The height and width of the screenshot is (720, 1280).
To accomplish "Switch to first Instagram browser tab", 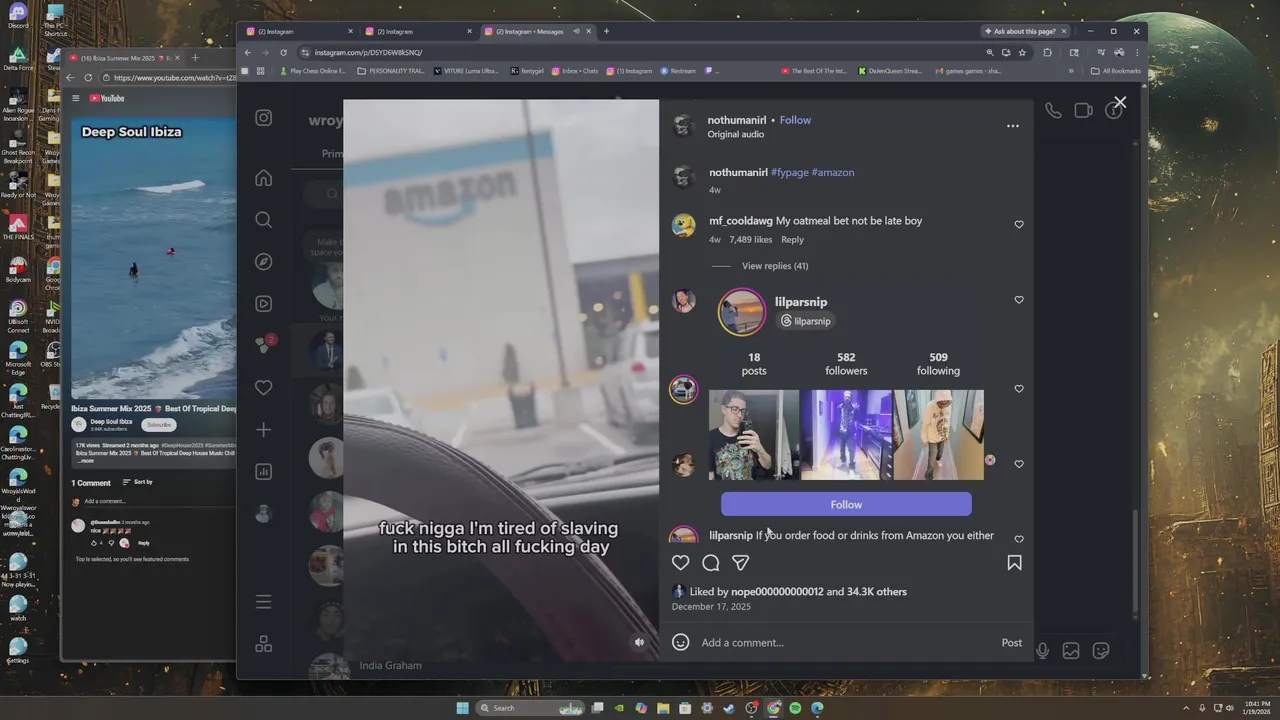I will (300, 31).
